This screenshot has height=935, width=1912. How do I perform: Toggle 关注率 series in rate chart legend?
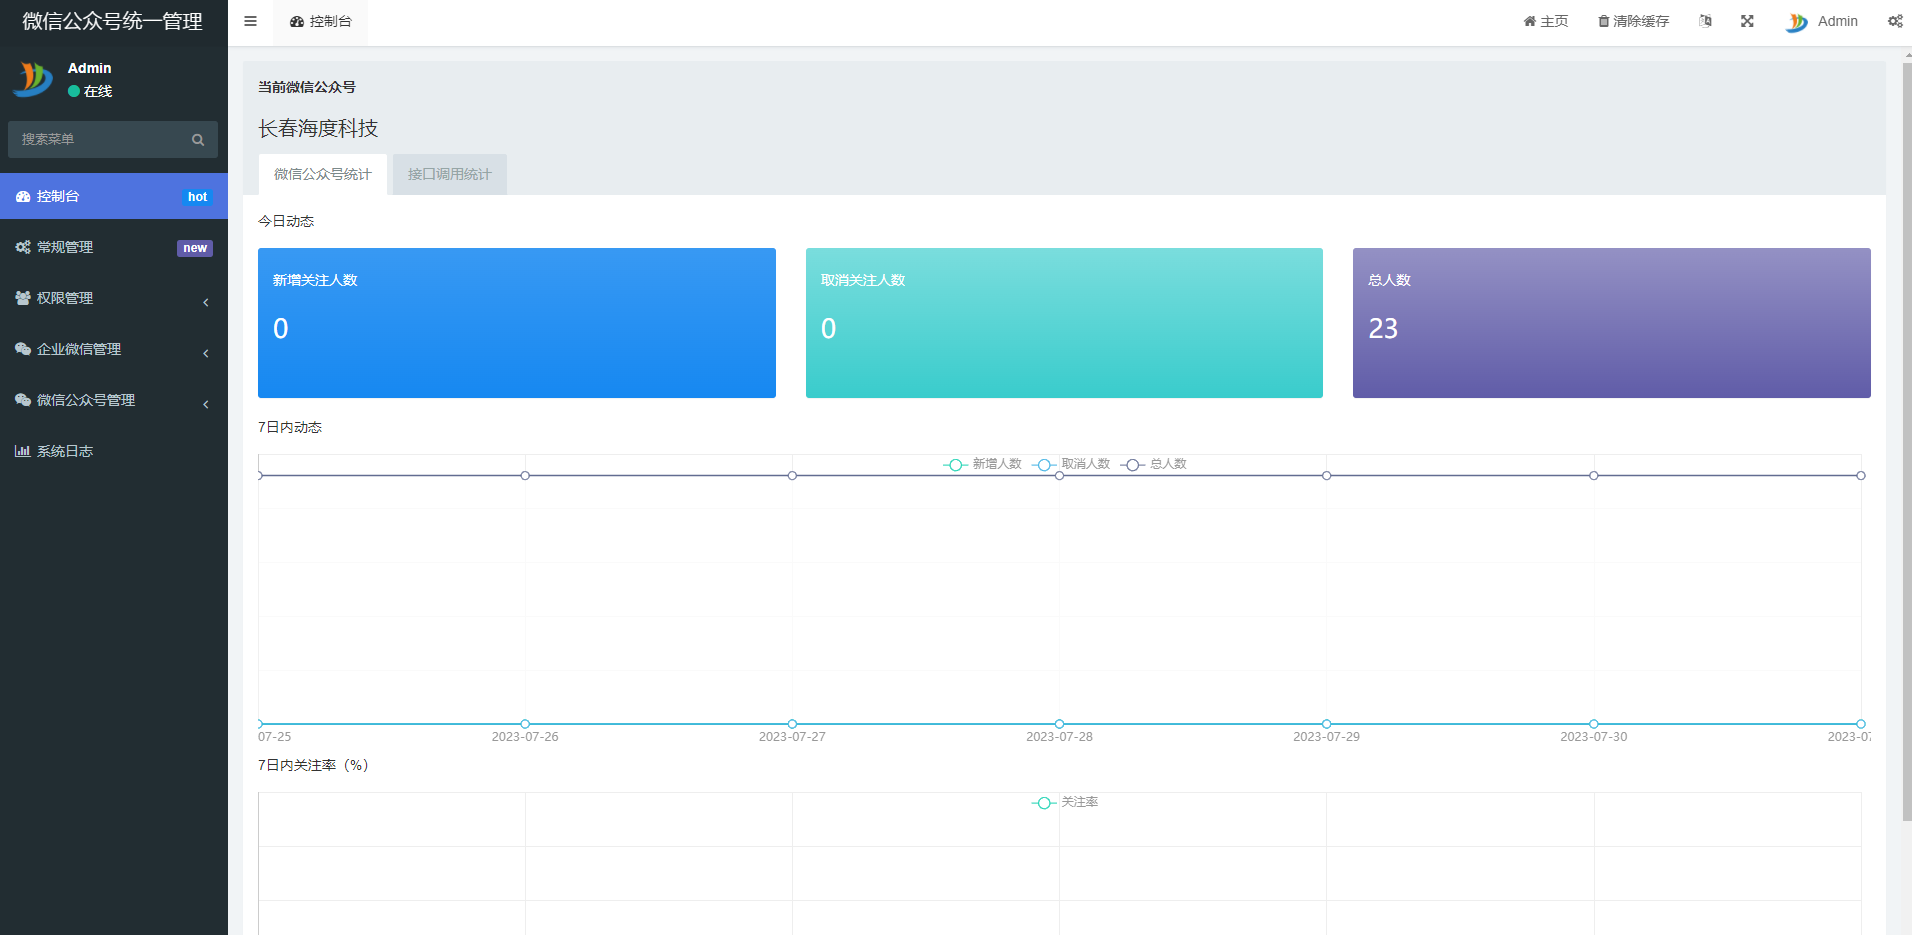pyautogui.click(x=1066, y=802)
